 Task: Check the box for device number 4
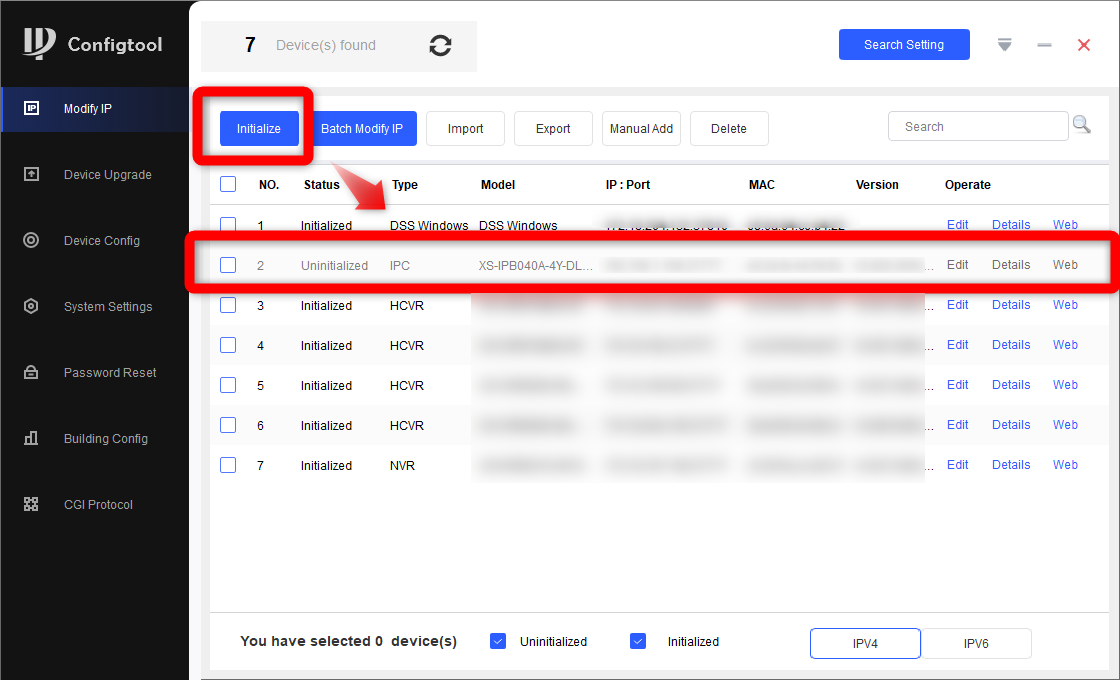(228, 345)
